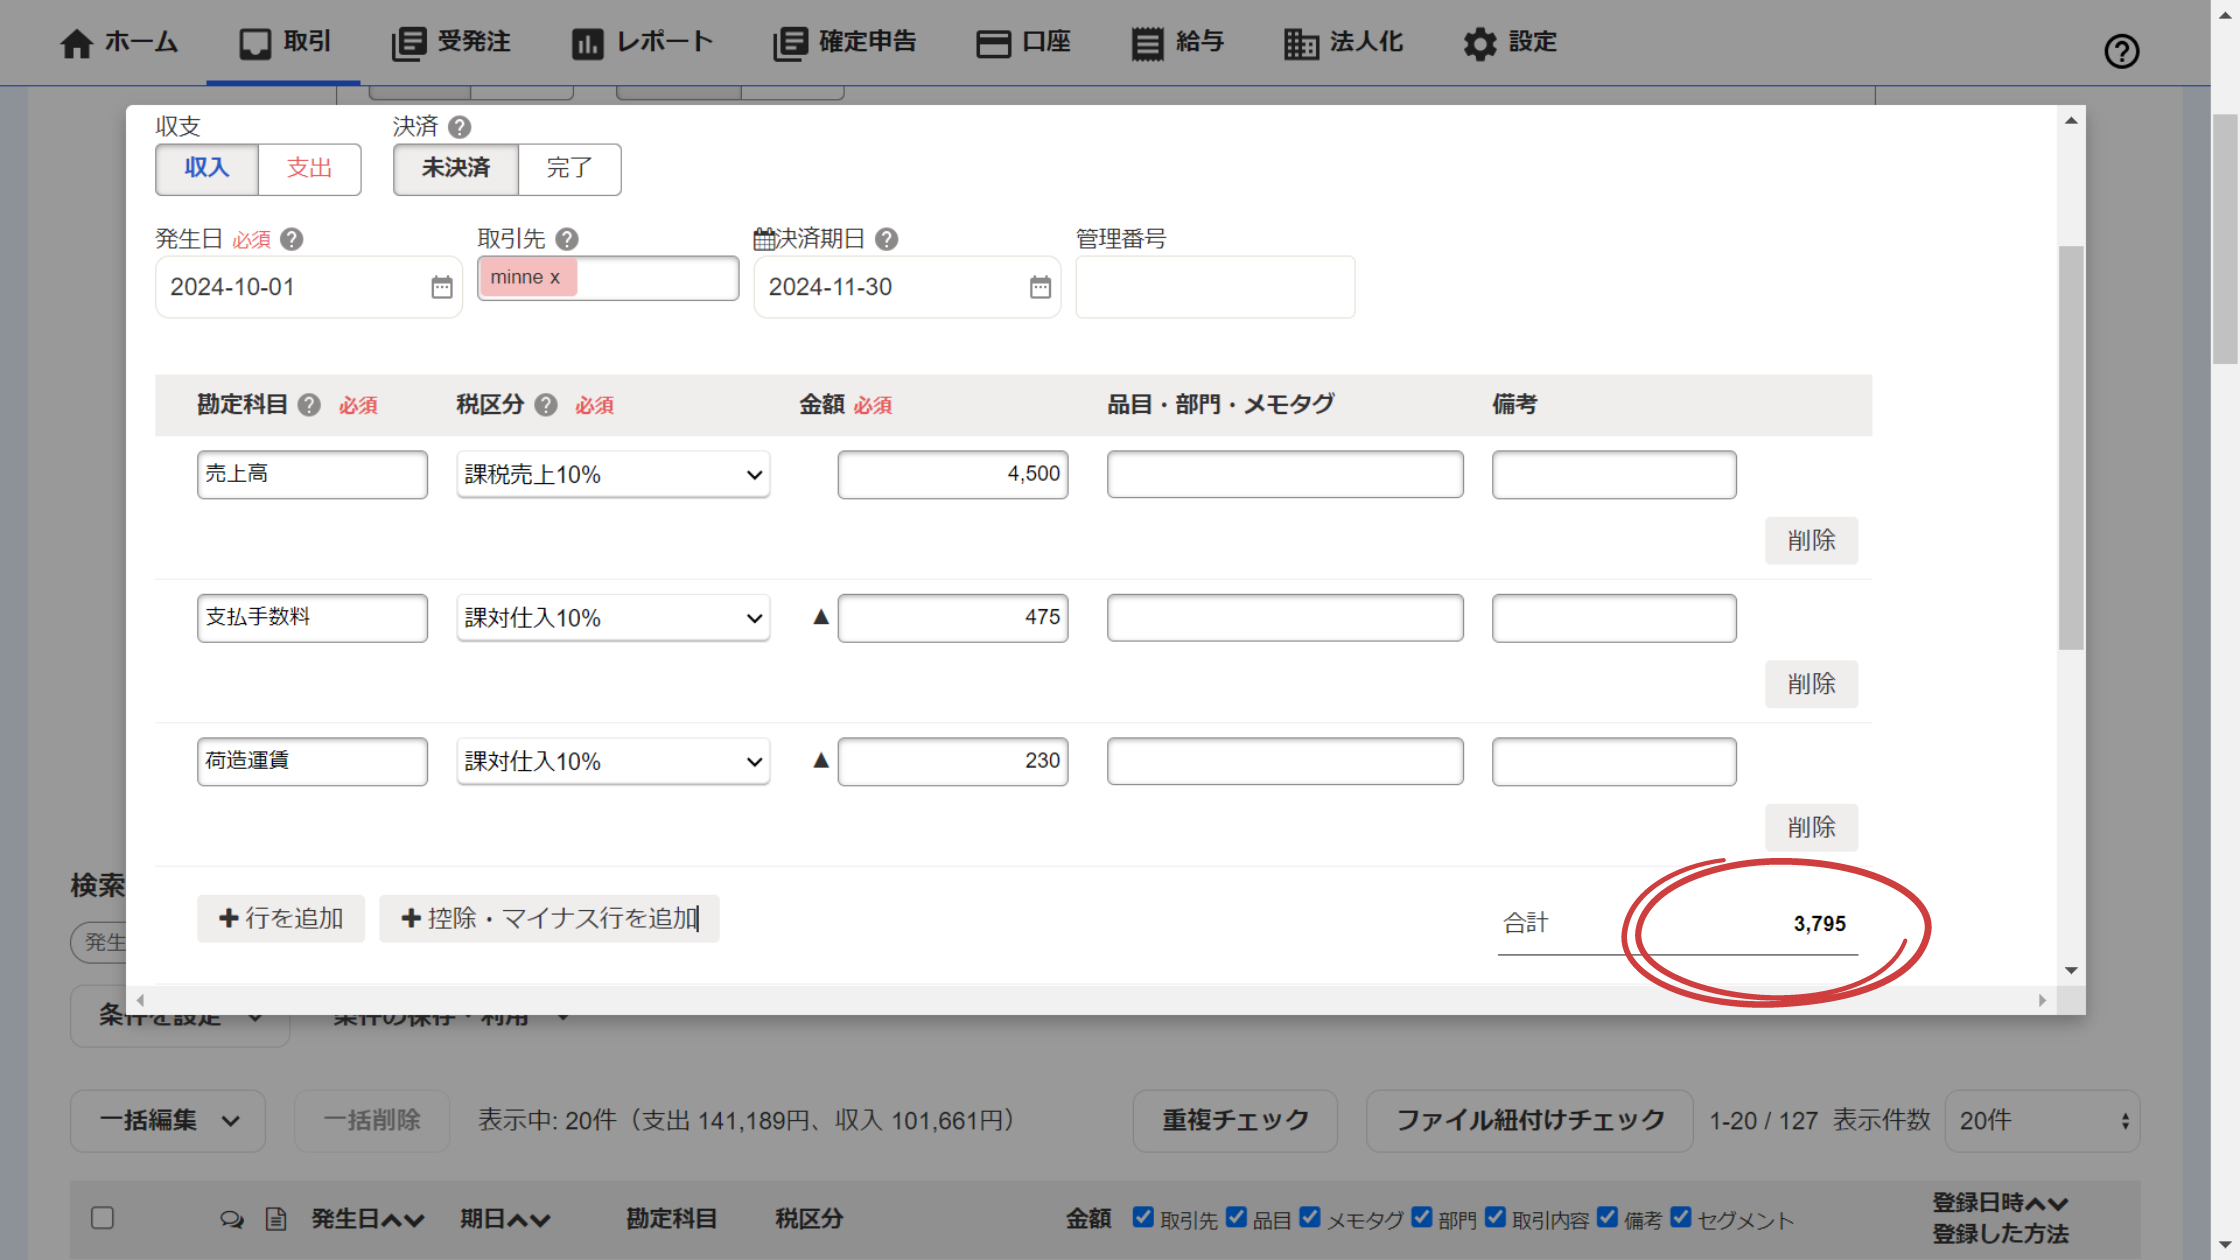Viewport: 2240px width, 1260px height.
Task: Click the help icon beside 税区分 header
Action: pyautogui.click(x=546, y=405)
